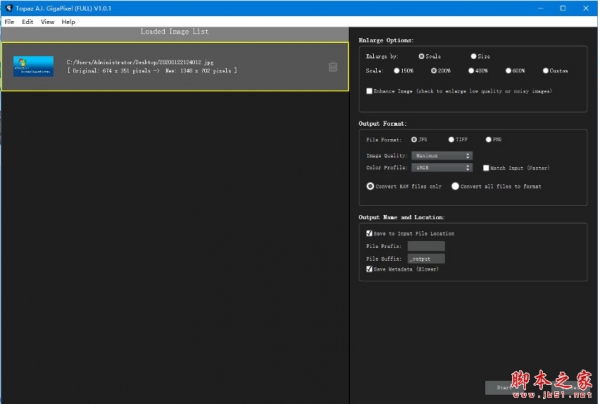Click the Topaz GigaPixel title bar logo

7,8
